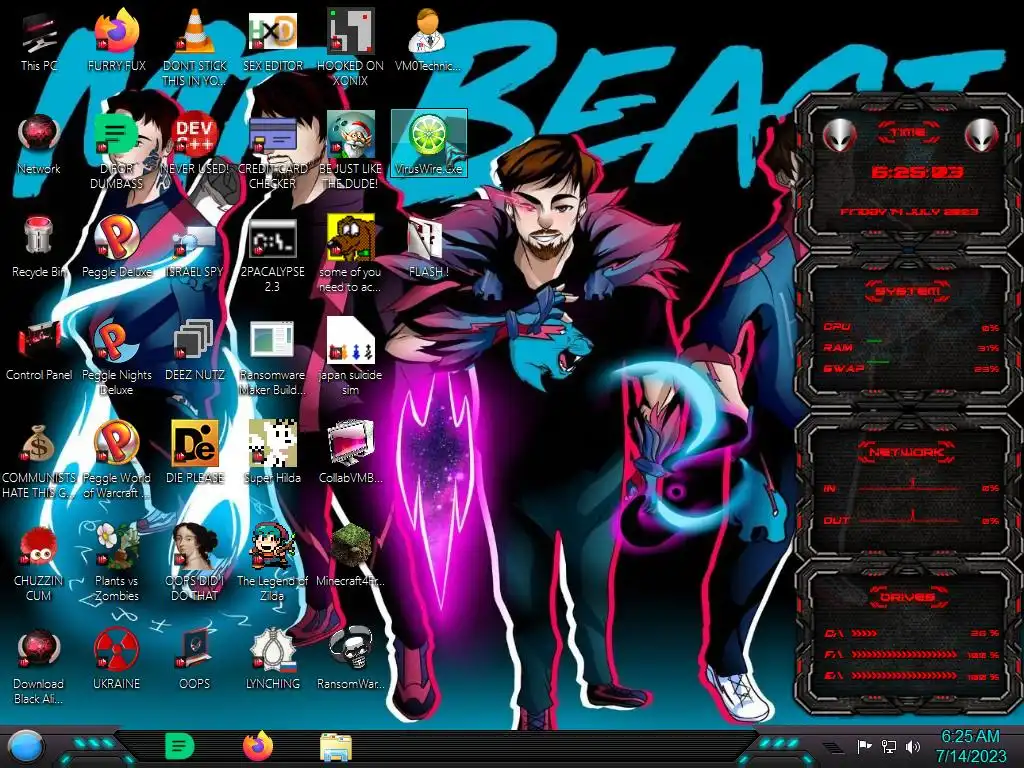The height and width of the screenshot is (768, 1024).
Task: Select the portrait icon OOPS DID I DO THAT
Action: click(194, 563)
